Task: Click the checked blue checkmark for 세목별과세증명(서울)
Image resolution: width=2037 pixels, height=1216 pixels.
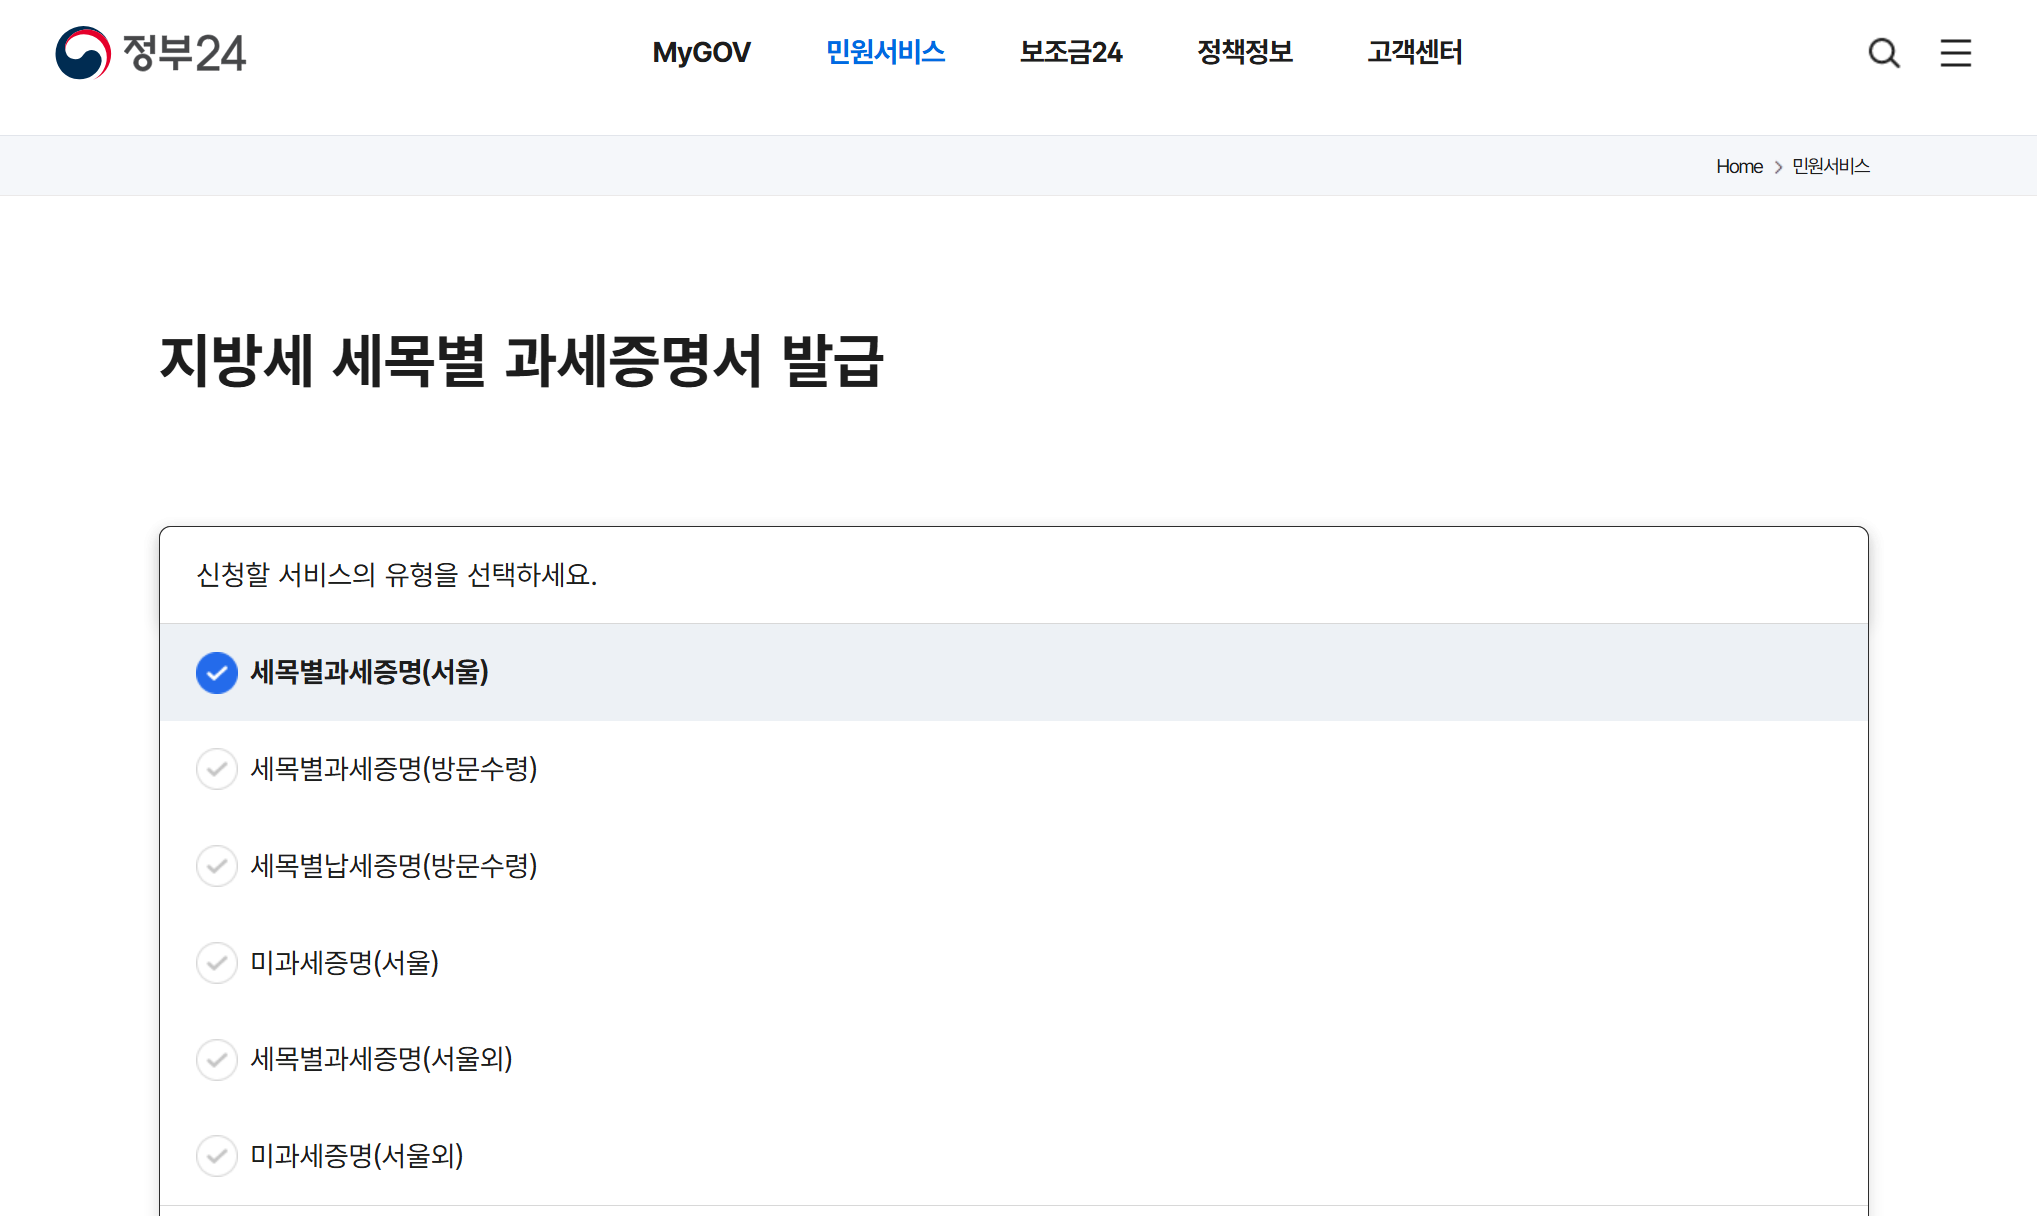Action: click(217, 673)
